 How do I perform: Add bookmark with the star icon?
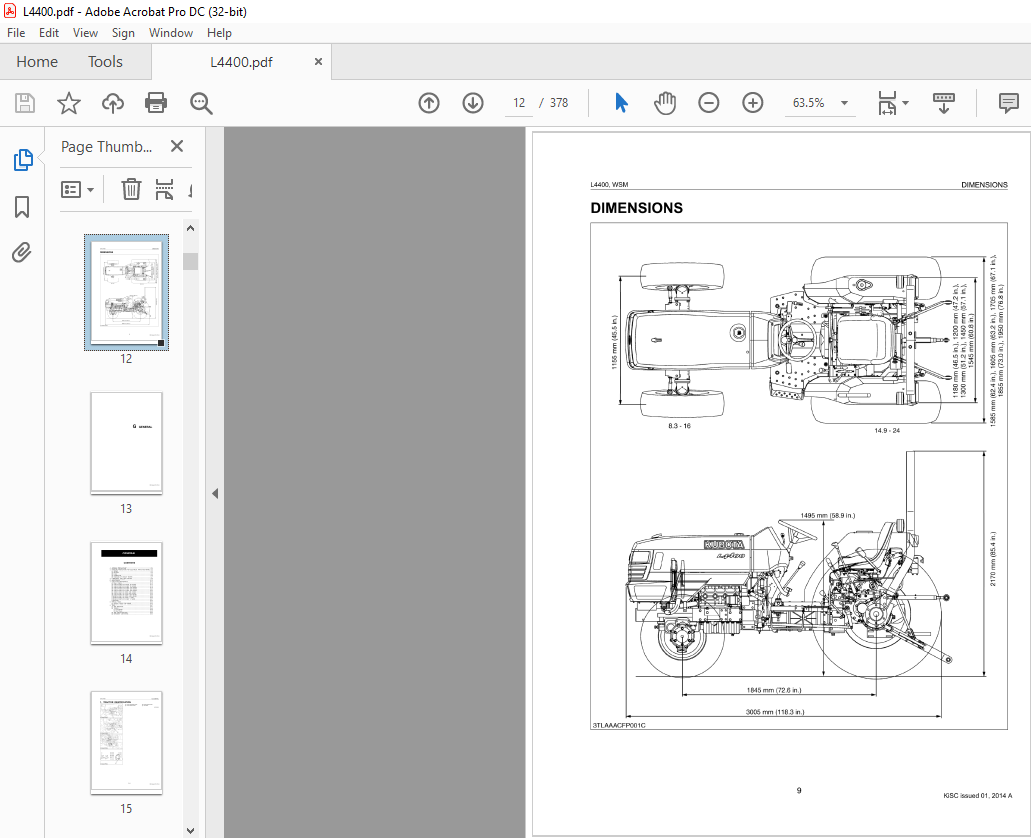[x=68, y=103]
